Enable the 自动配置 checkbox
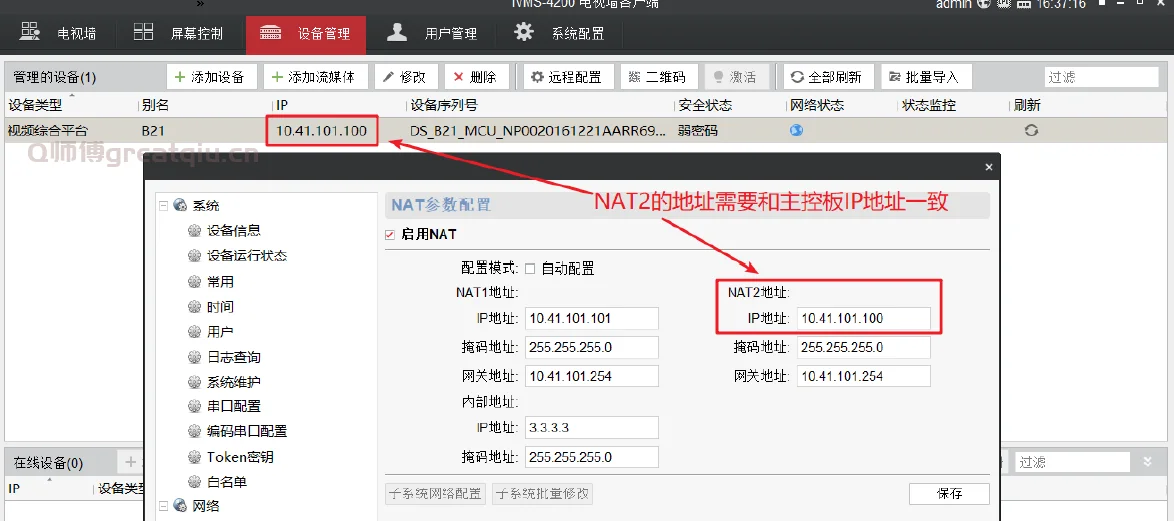Image resolution: width=1174 pixels, height=521 pixels. coord(530,268)
